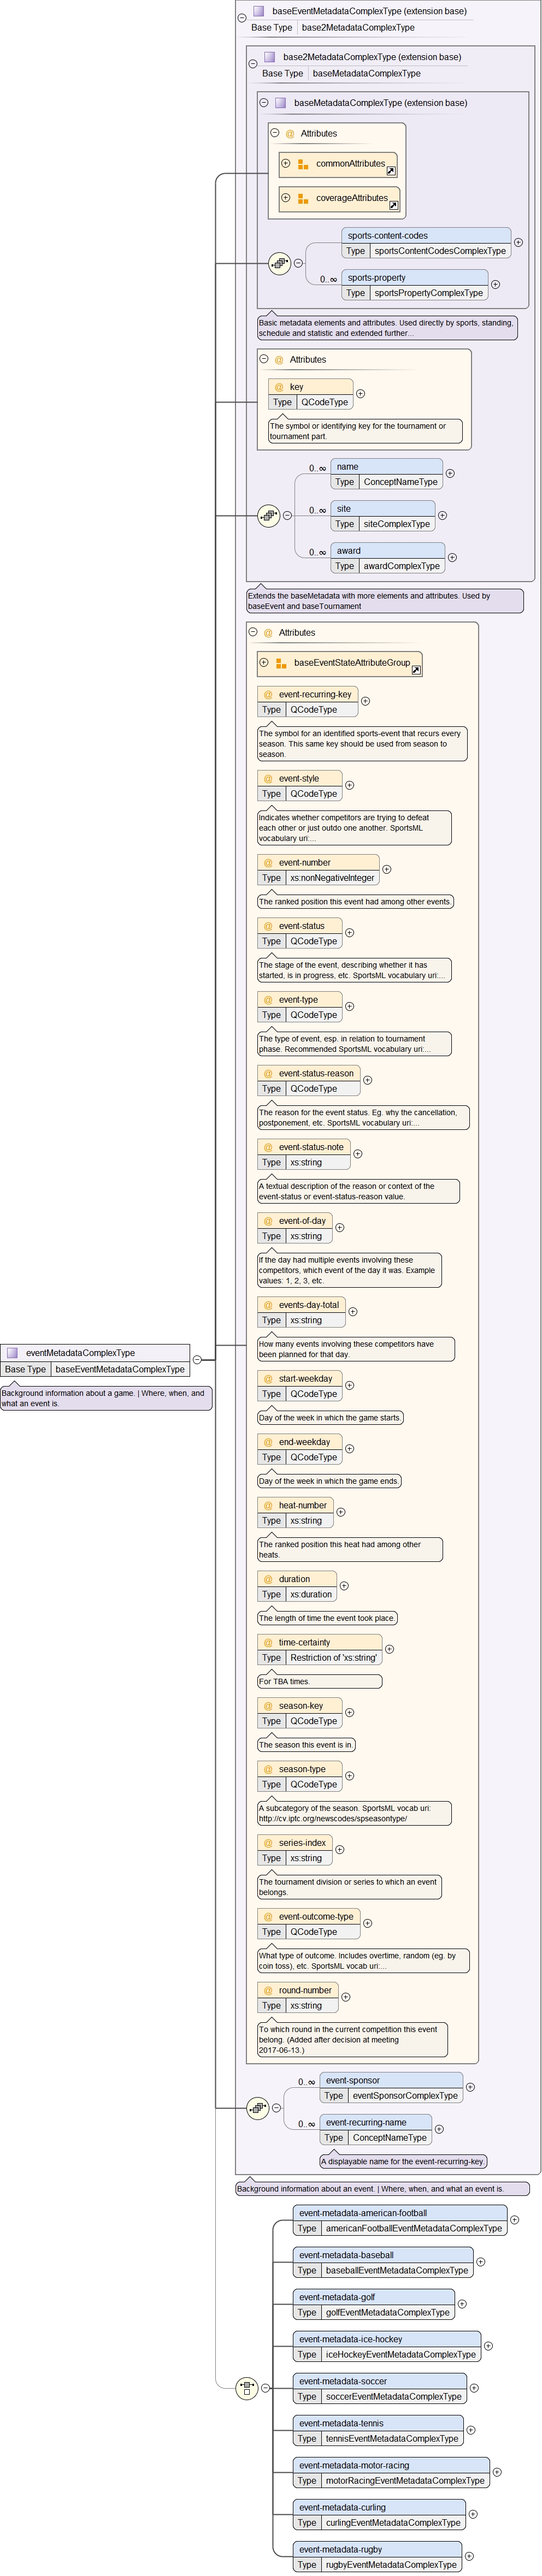Click the coverageAttributes reference arrow icon
This screenshot has height=2576, width=542.
[393, 205]
